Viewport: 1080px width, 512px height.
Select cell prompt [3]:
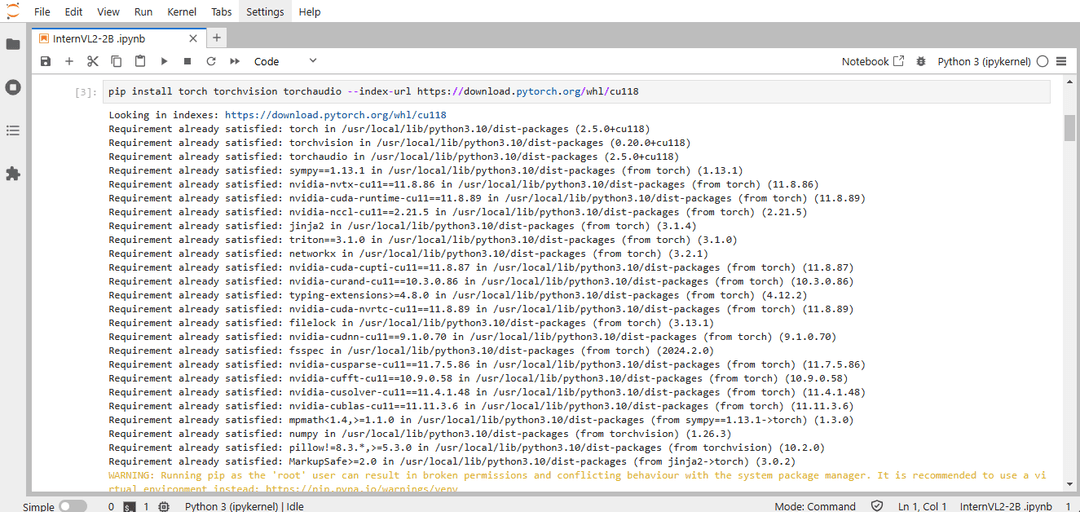point(86,92)
